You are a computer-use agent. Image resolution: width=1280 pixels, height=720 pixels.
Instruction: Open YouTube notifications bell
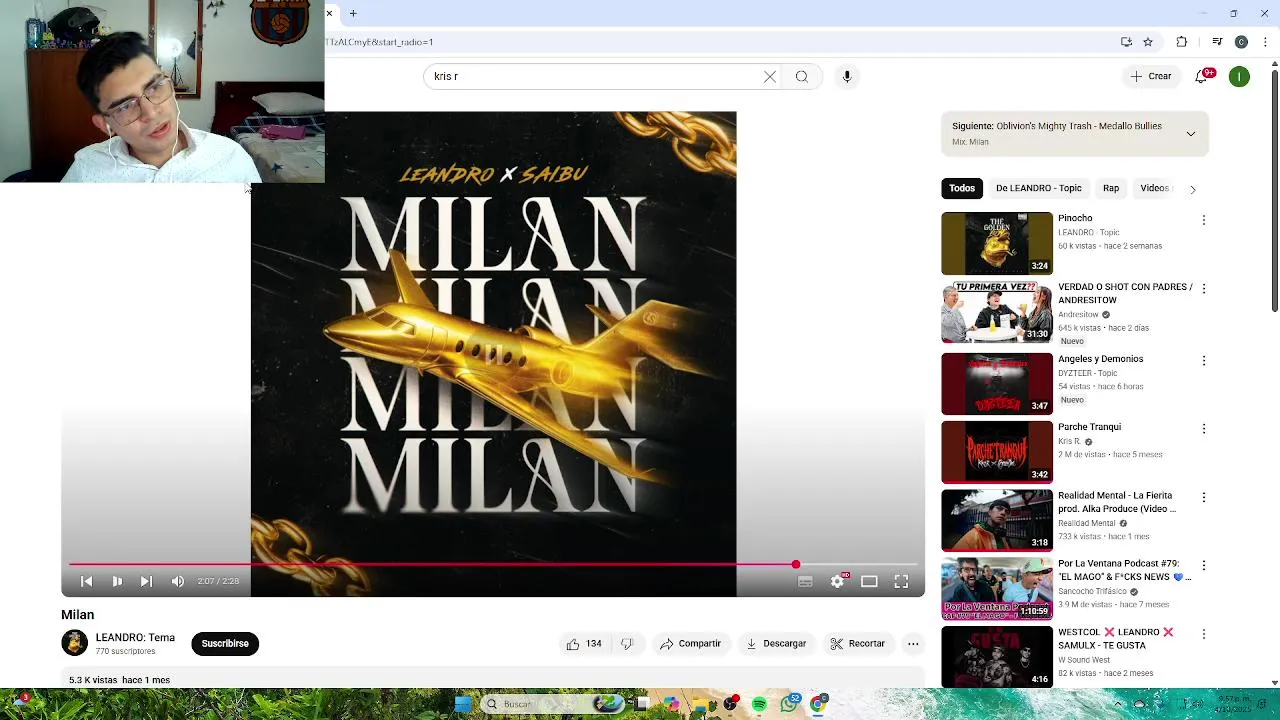point(1203,76)
